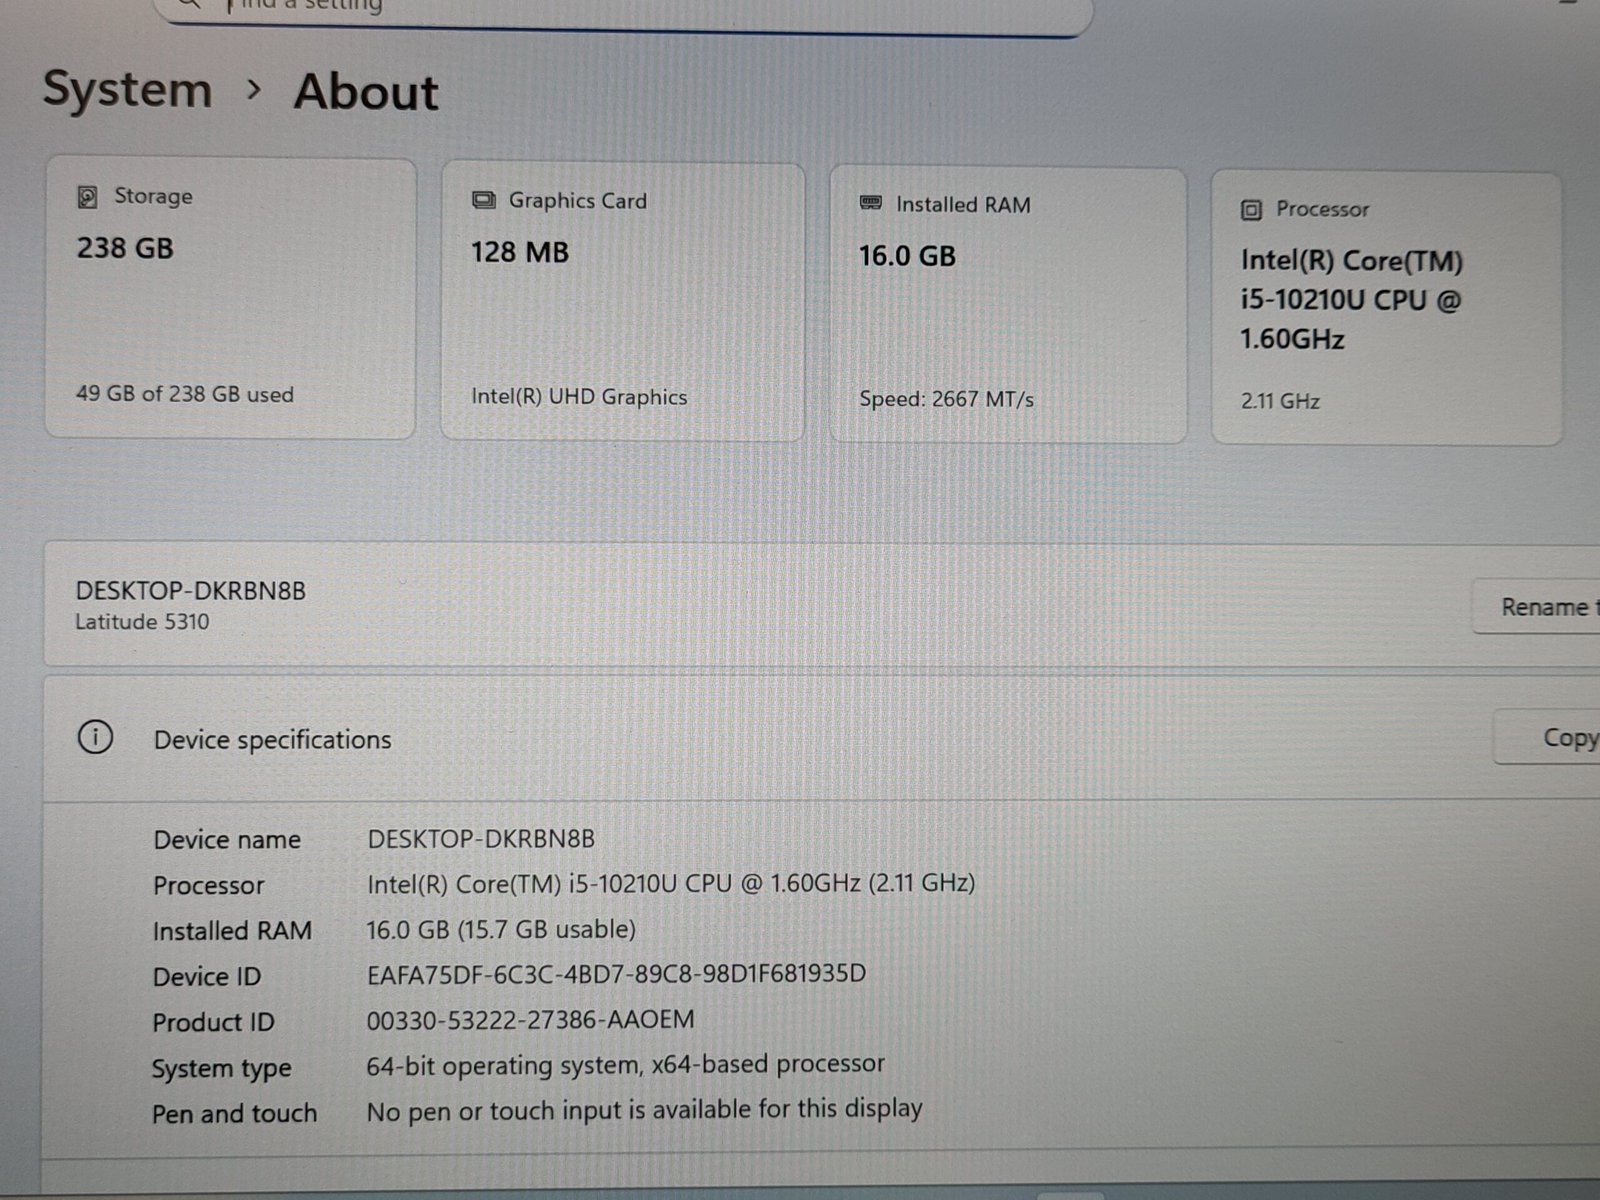
Task: Rename this PC using Rename button
Action: coord(1545,607)
